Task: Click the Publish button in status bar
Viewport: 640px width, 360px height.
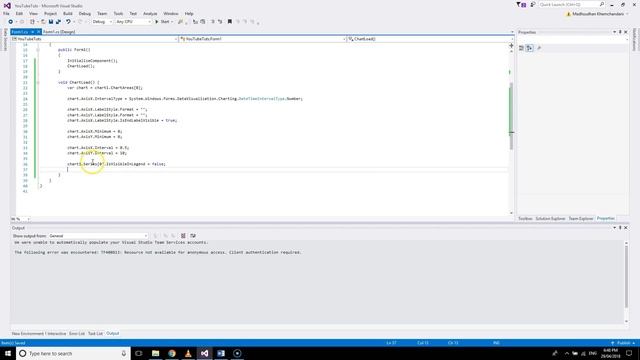Action: 623,343
